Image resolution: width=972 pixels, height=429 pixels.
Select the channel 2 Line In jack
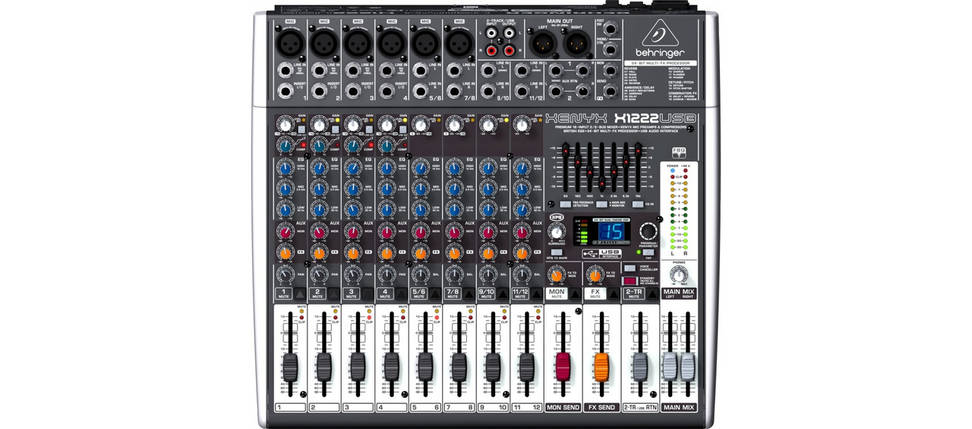coord(319,70)
